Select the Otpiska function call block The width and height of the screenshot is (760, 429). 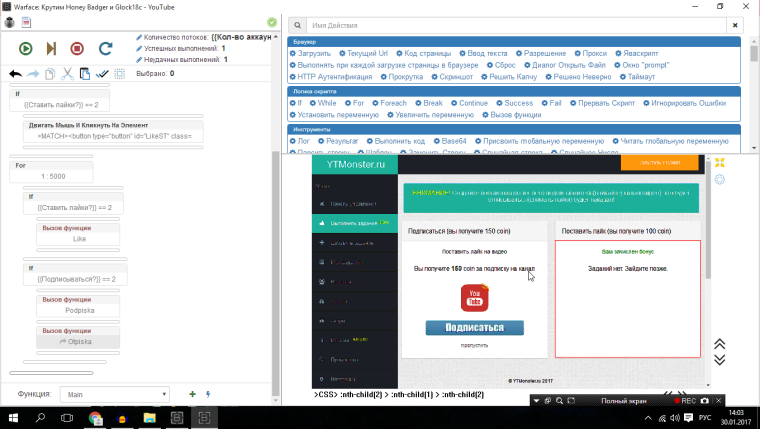(x=78, y=337)
